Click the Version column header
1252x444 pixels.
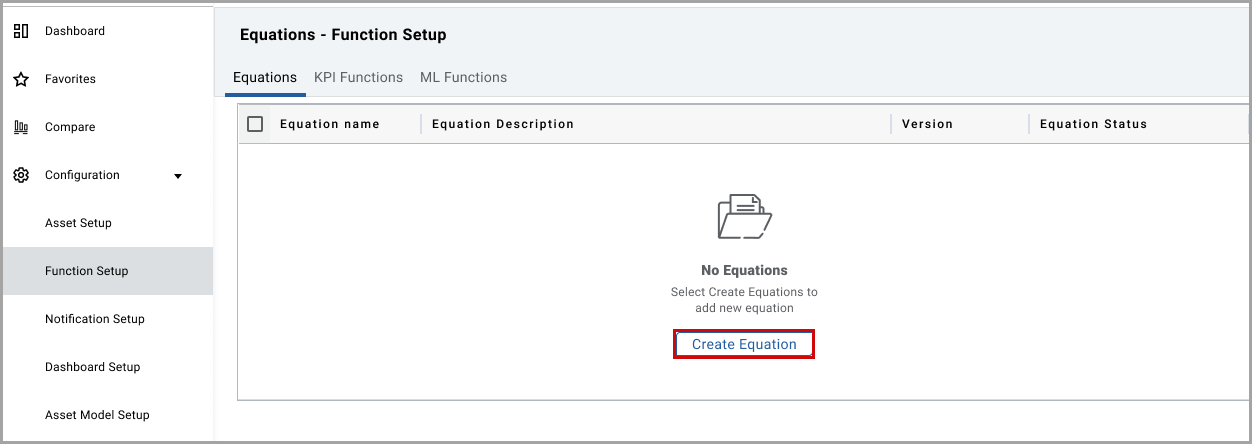click(927, 124)
